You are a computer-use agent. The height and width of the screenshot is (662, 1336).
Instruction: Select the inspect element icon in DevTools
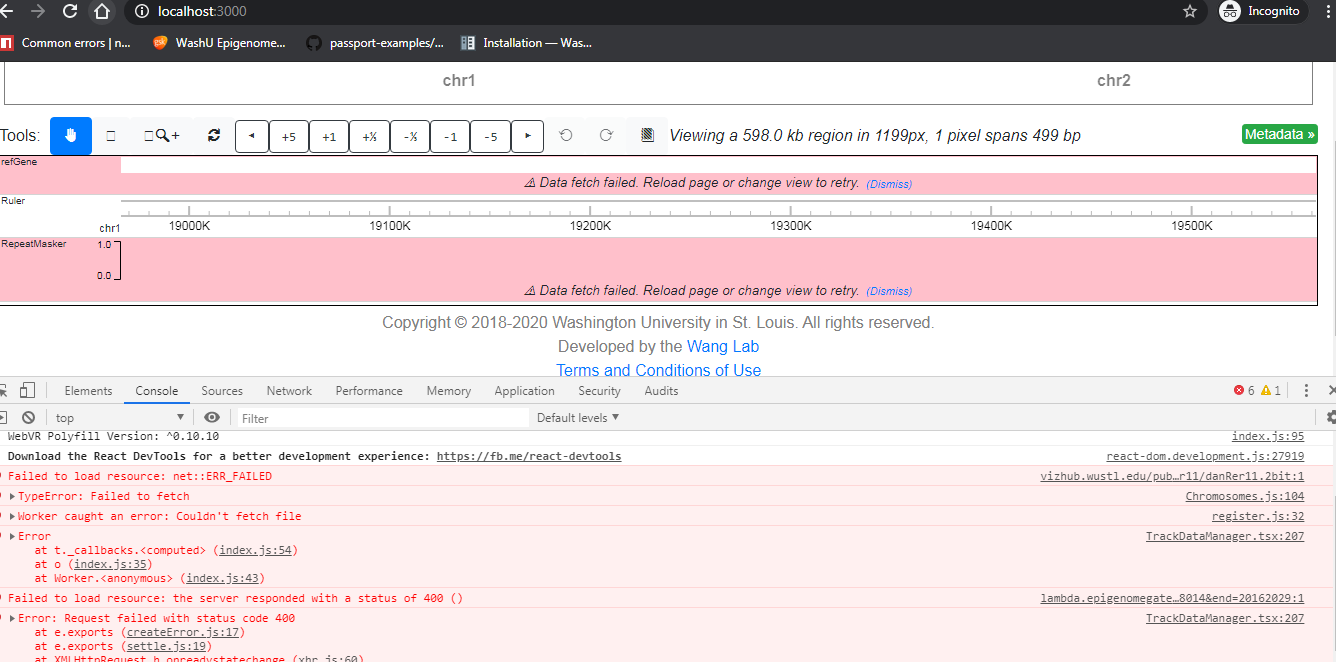(4, 391)
